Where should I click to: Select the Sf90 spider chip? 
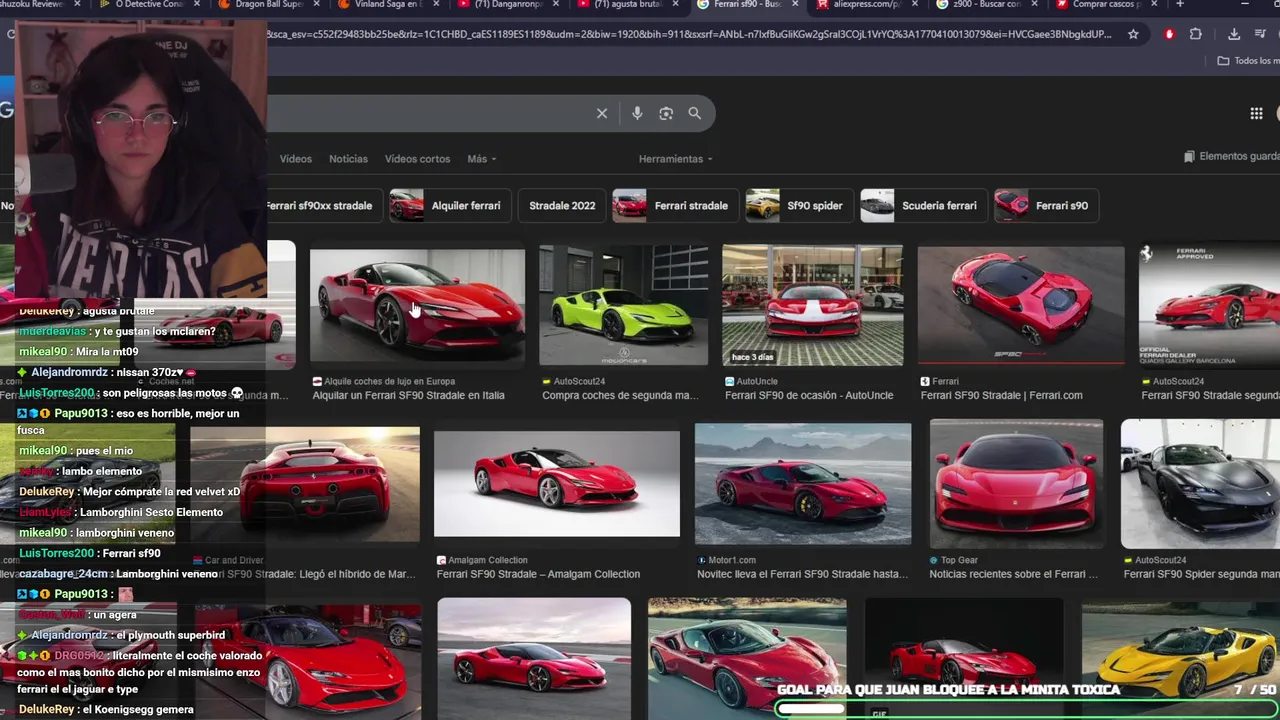tap(798, 206)
